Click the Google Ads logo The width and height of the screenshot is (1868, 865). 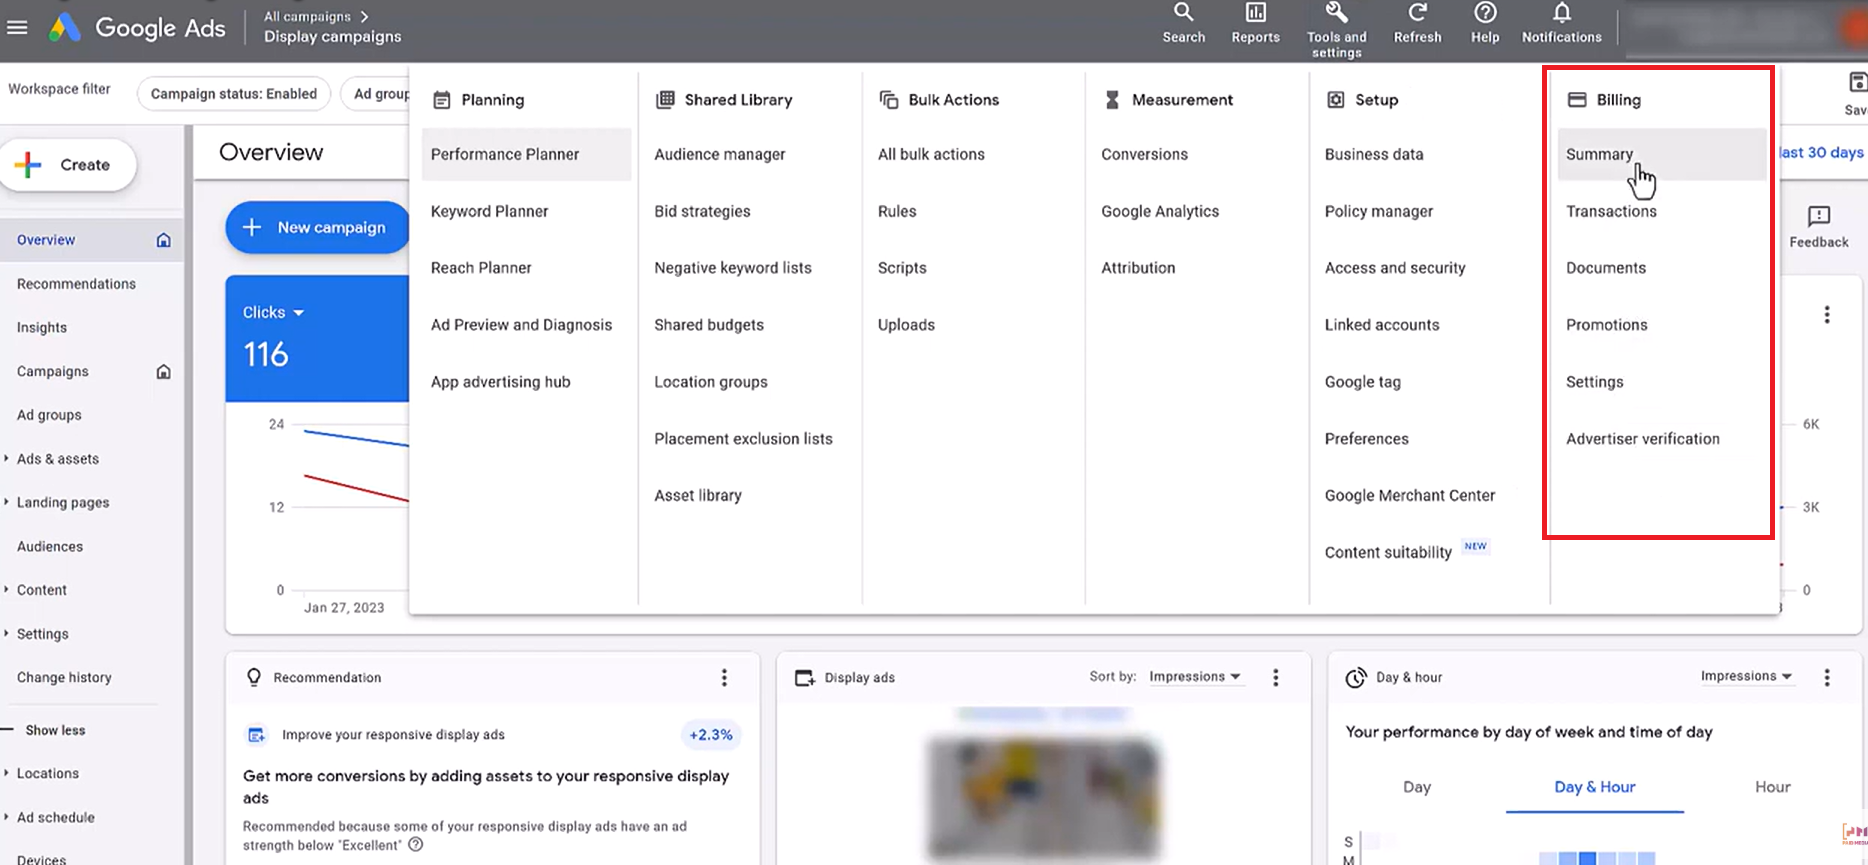138,28
